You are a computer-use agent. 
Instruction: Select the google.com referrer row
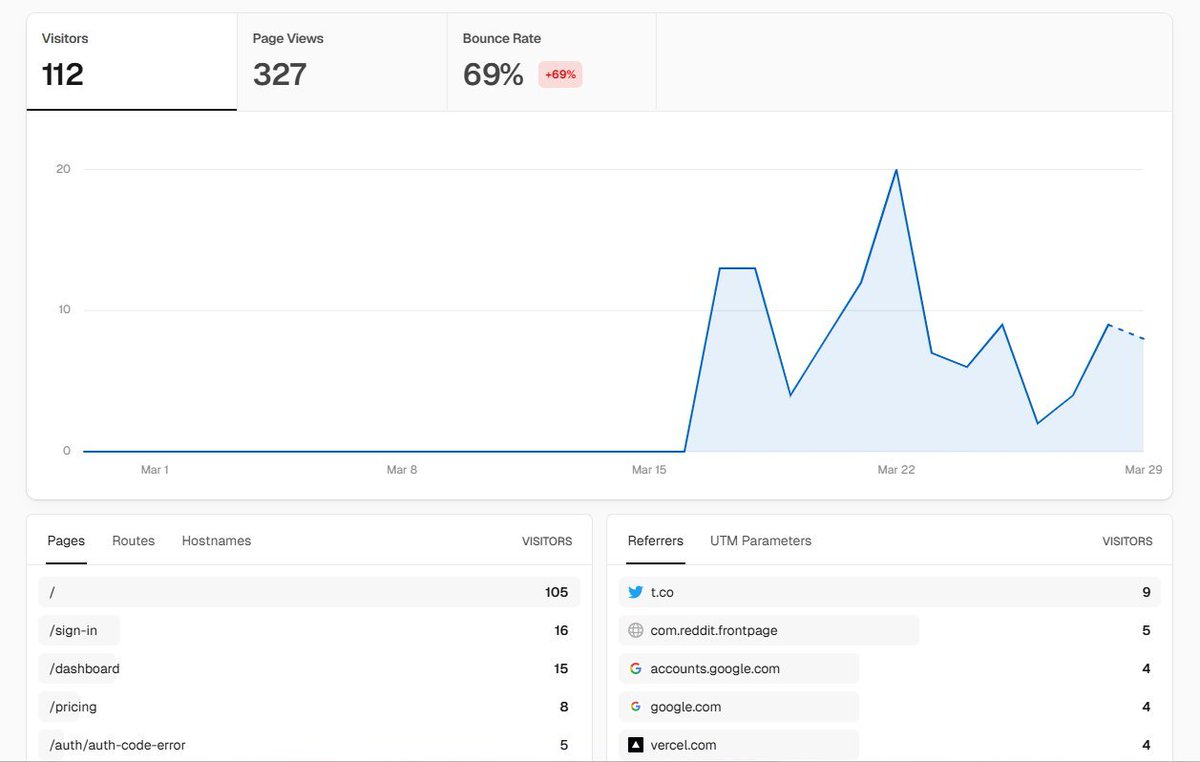890,706
